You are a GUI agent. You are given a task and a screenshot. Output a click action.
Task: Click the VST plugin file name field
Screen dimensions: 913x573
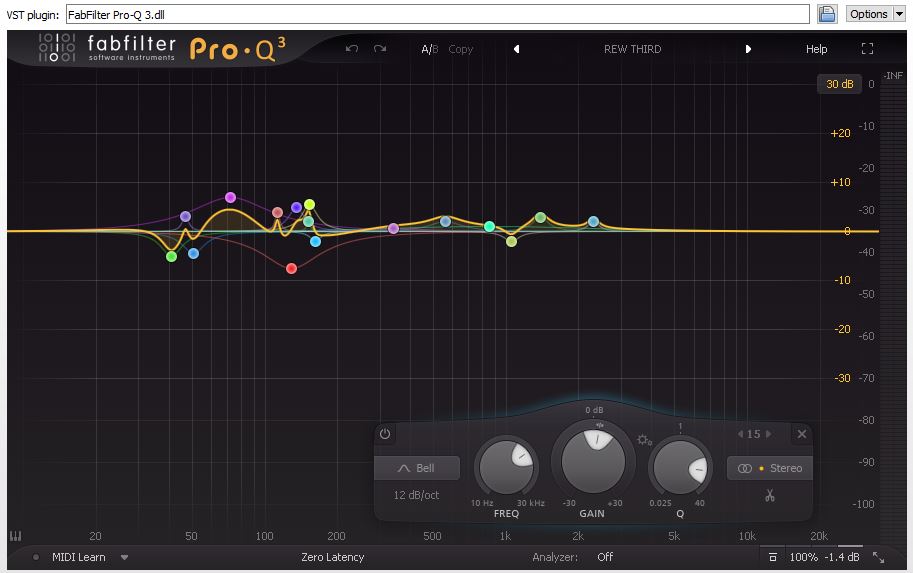437,15
